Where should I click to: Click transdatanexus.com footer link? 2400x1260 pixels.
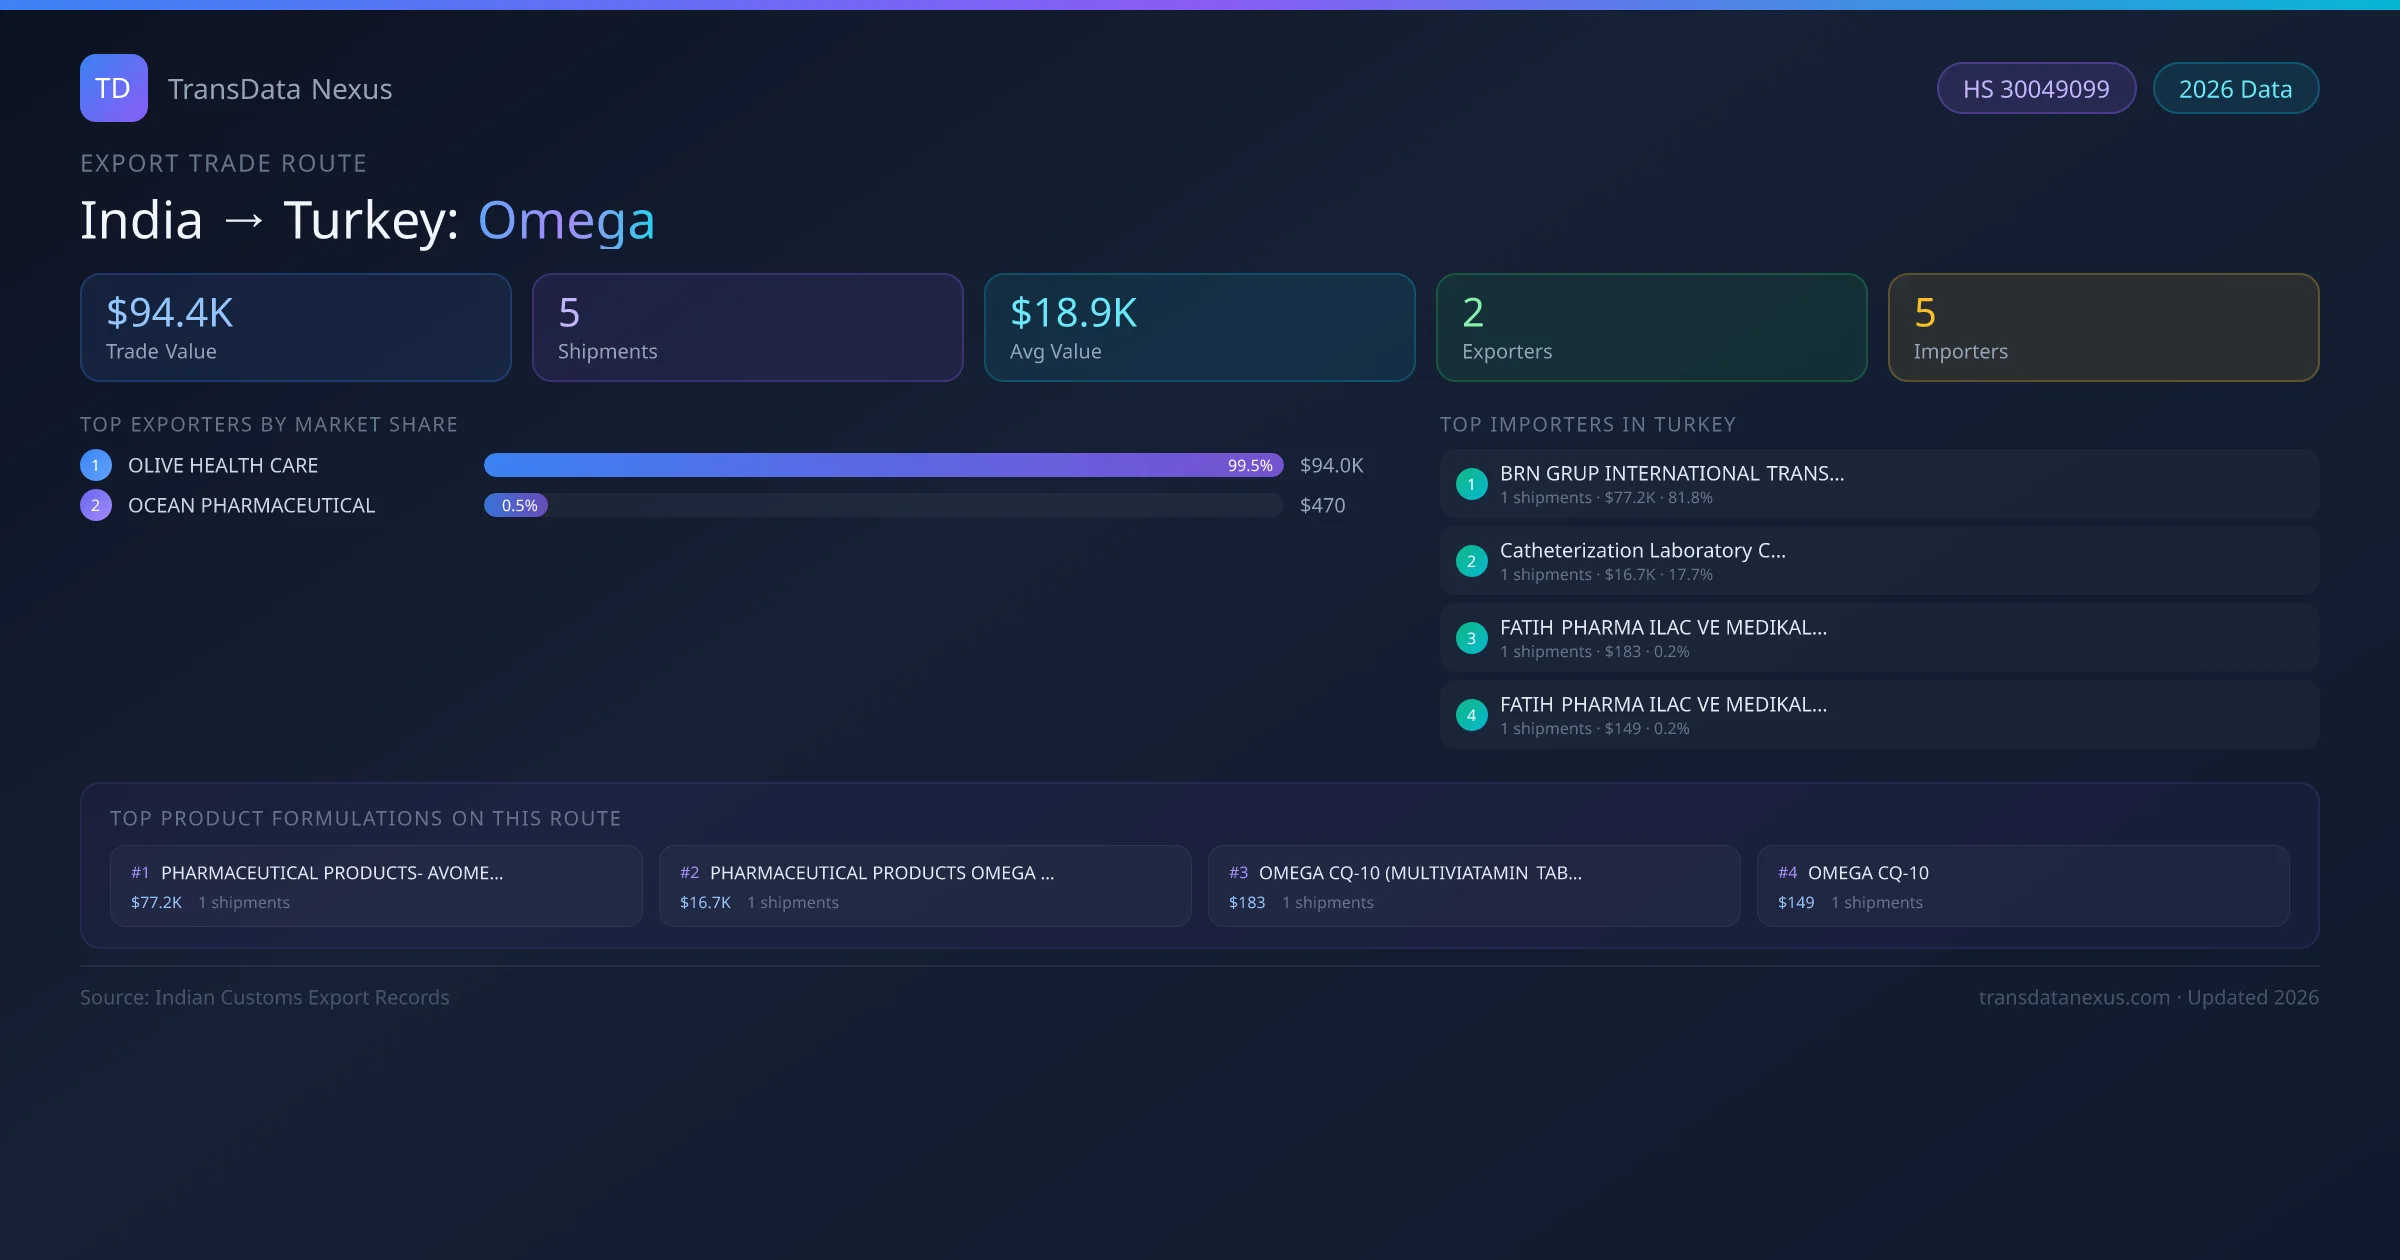(x=2074, y=997)
